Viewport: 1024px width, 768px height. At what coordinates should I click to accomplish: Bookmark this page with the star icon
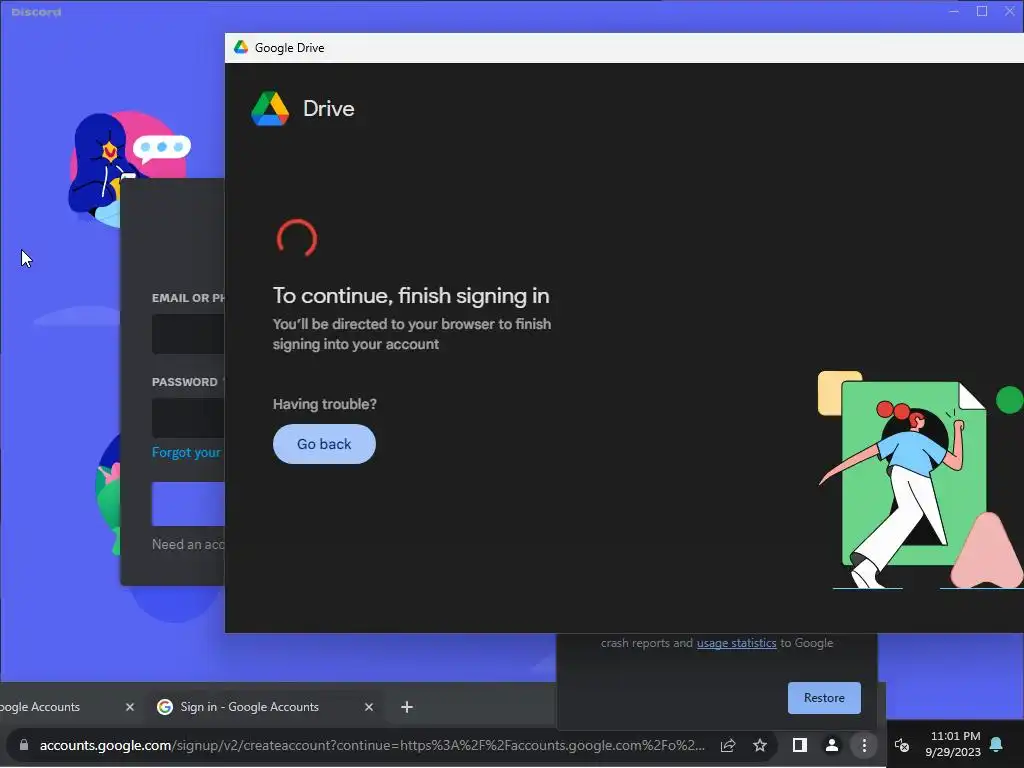(x=760, y=745)
